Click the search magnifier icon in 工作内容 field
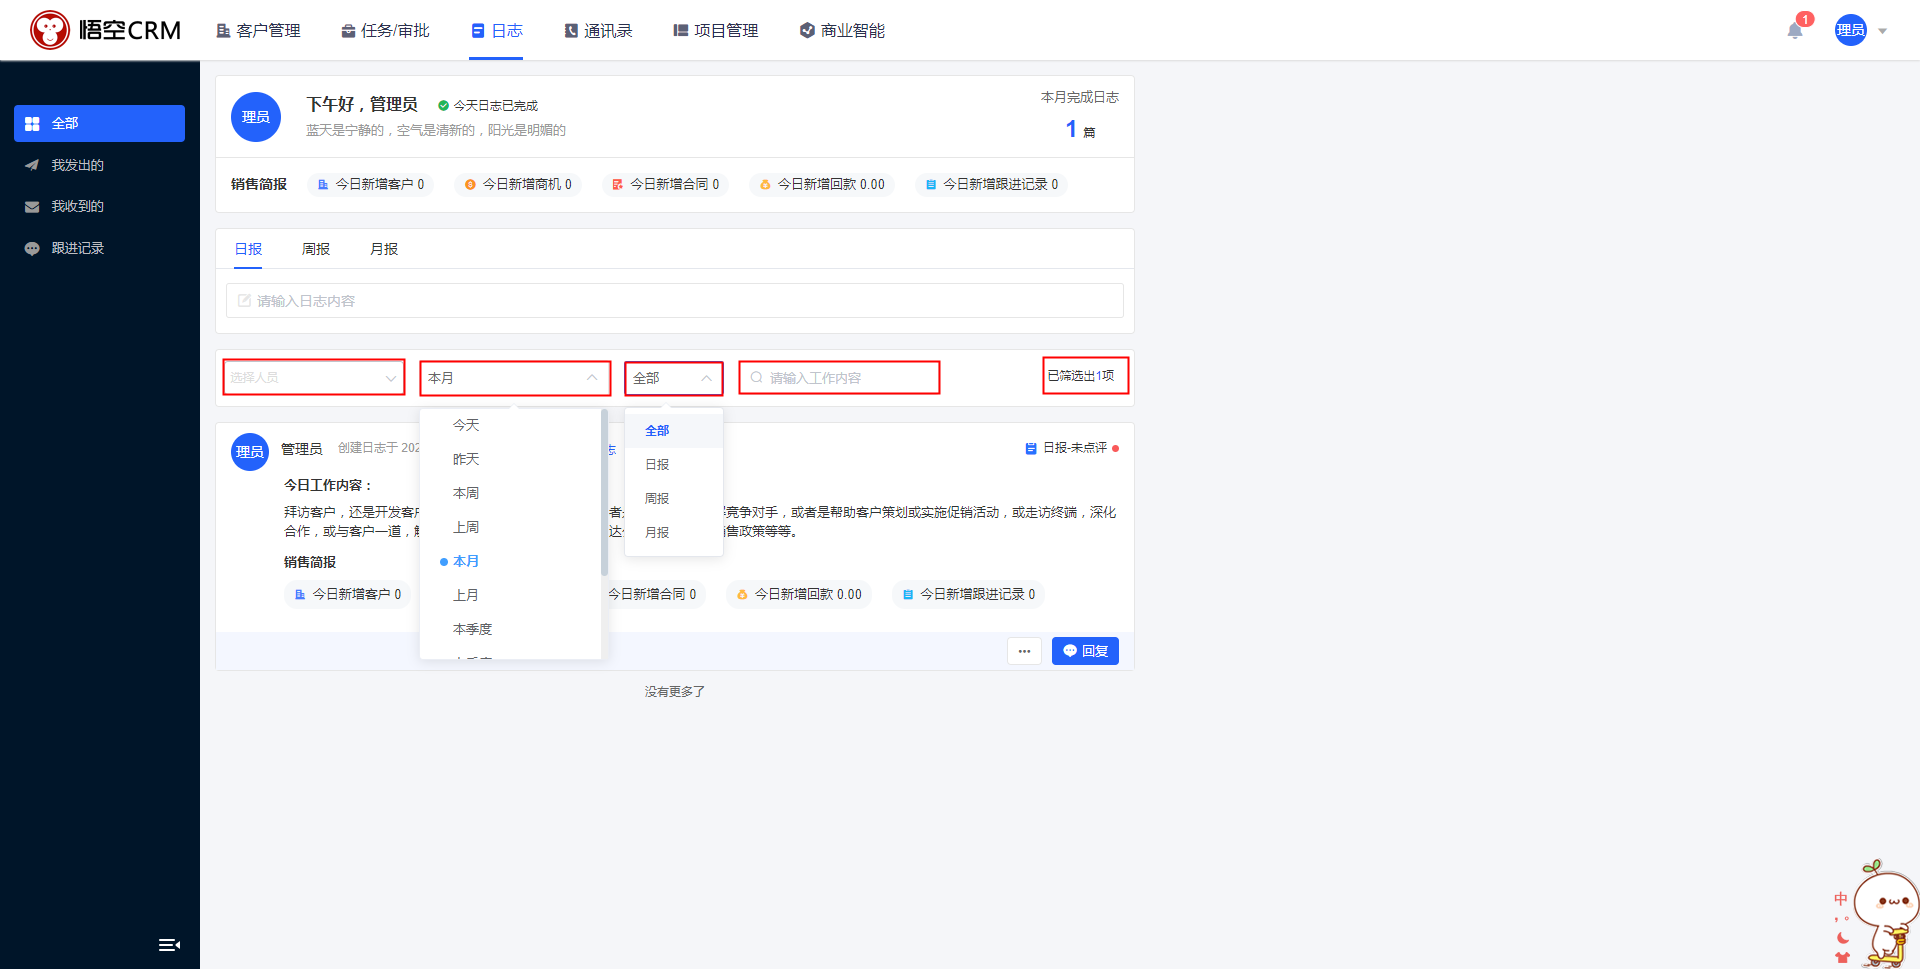 click(756, 378)
